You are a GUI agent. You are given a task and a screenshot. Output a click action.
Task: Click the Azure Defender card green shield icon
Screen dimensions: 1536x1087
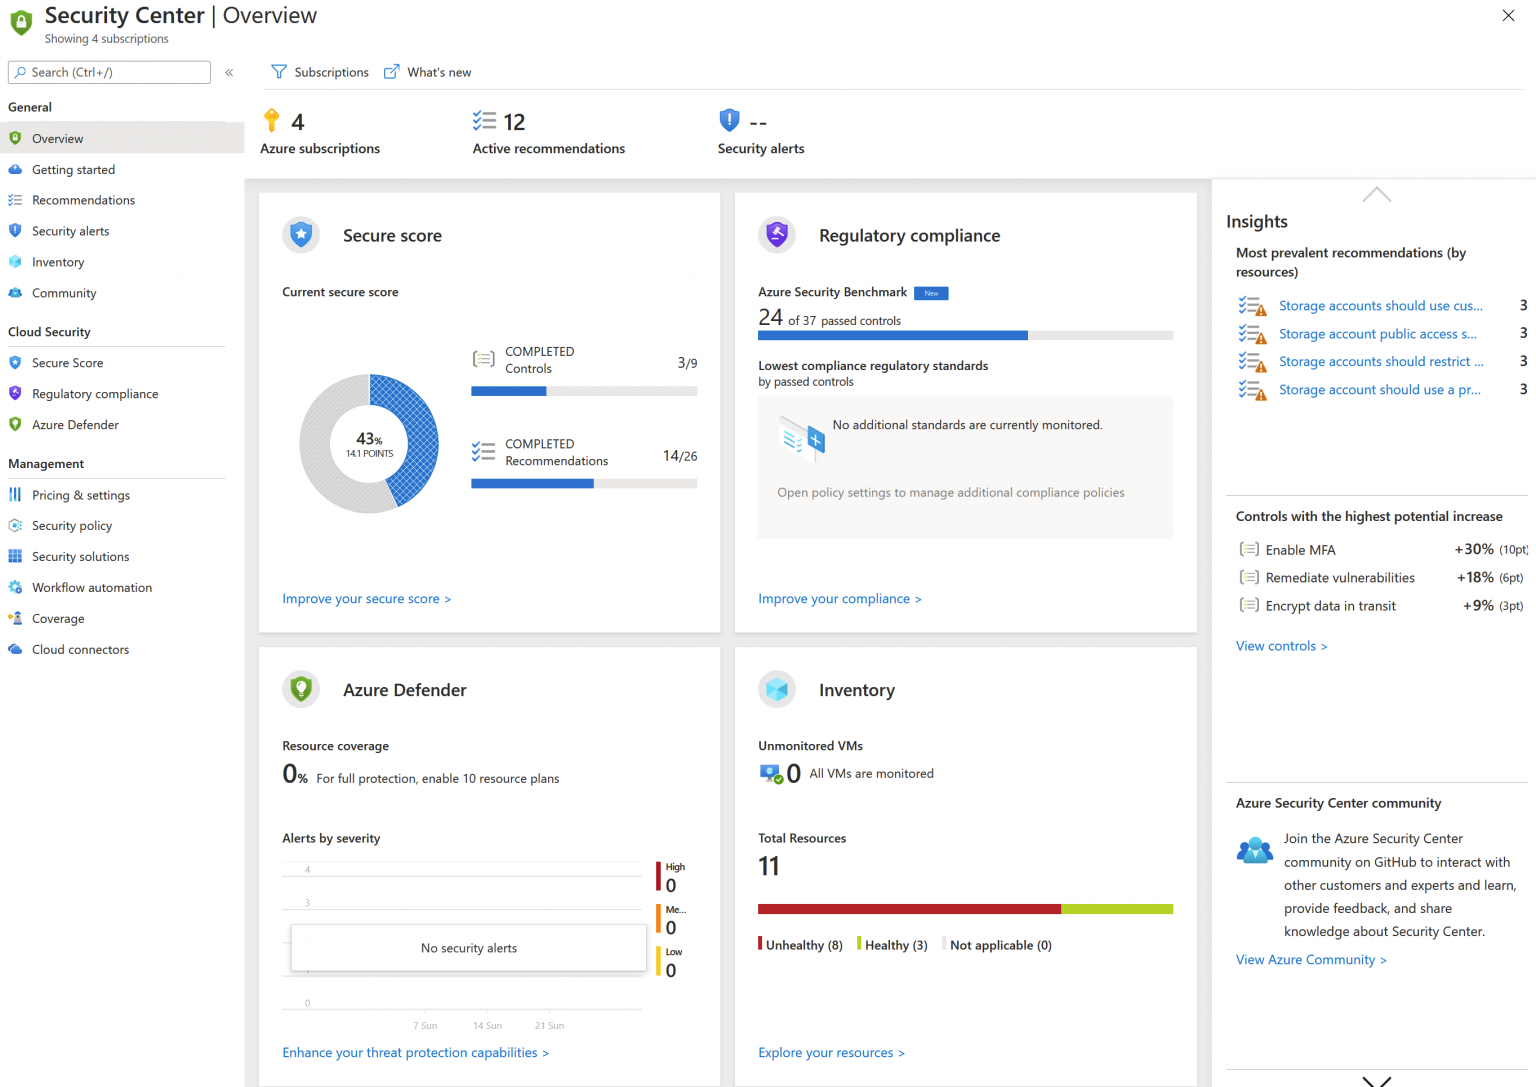coord(301,689)
